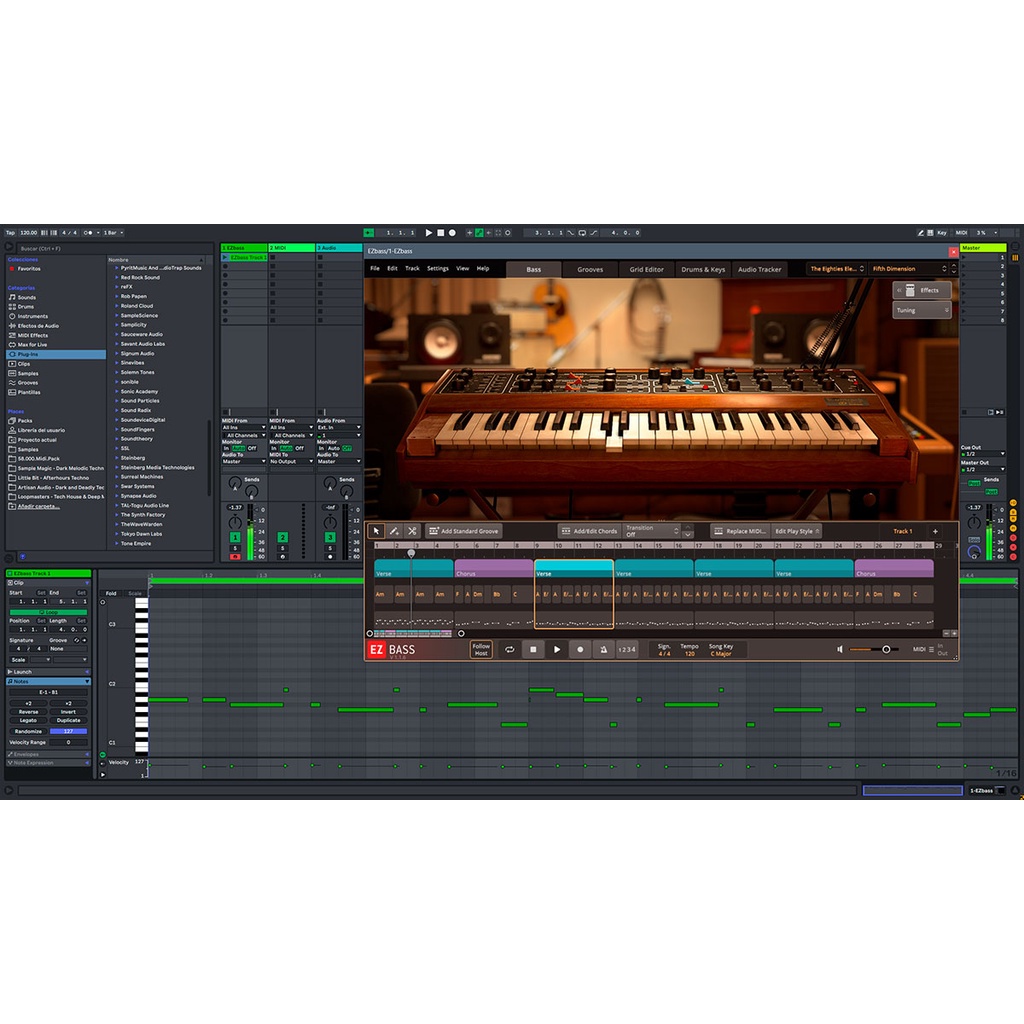Image resolution: width=1024 pixels, height=1024 pixels.
Task: Adjust the EZbass output volume slider
Action: coord(885,650)
